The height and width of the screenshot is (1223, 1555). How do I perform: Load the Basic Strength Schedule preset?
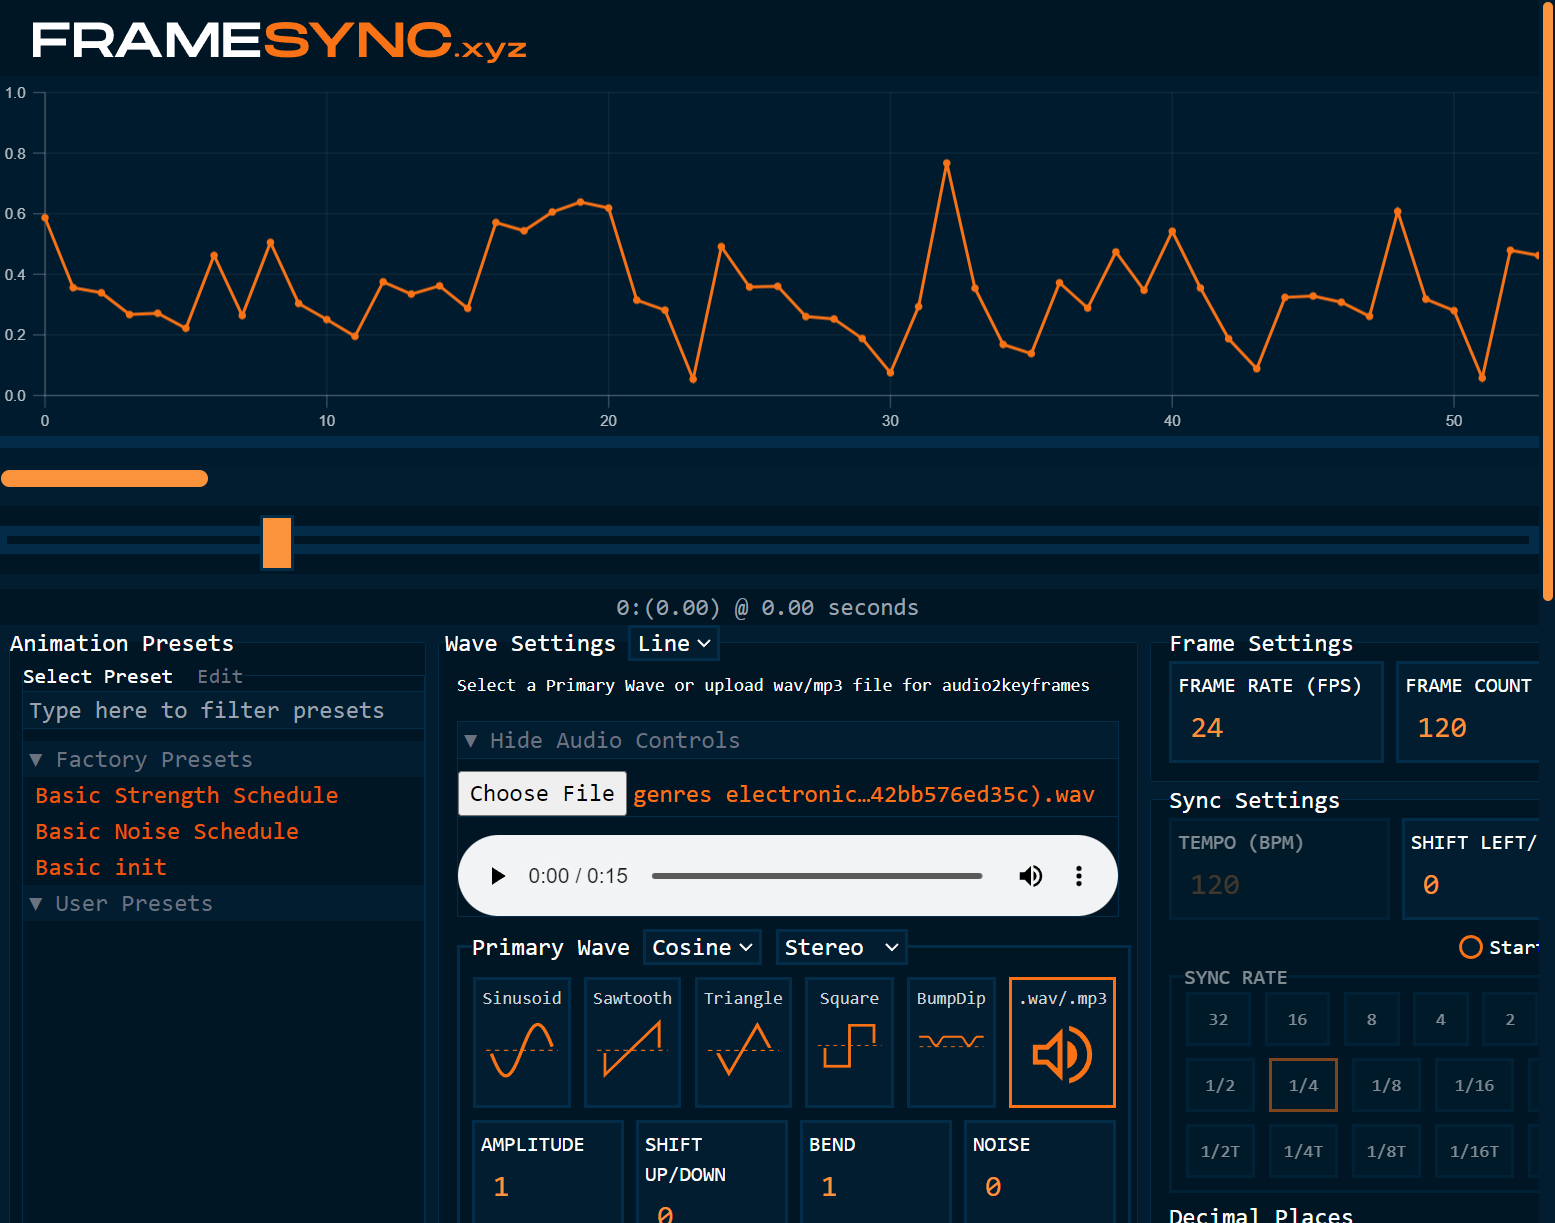187,795
